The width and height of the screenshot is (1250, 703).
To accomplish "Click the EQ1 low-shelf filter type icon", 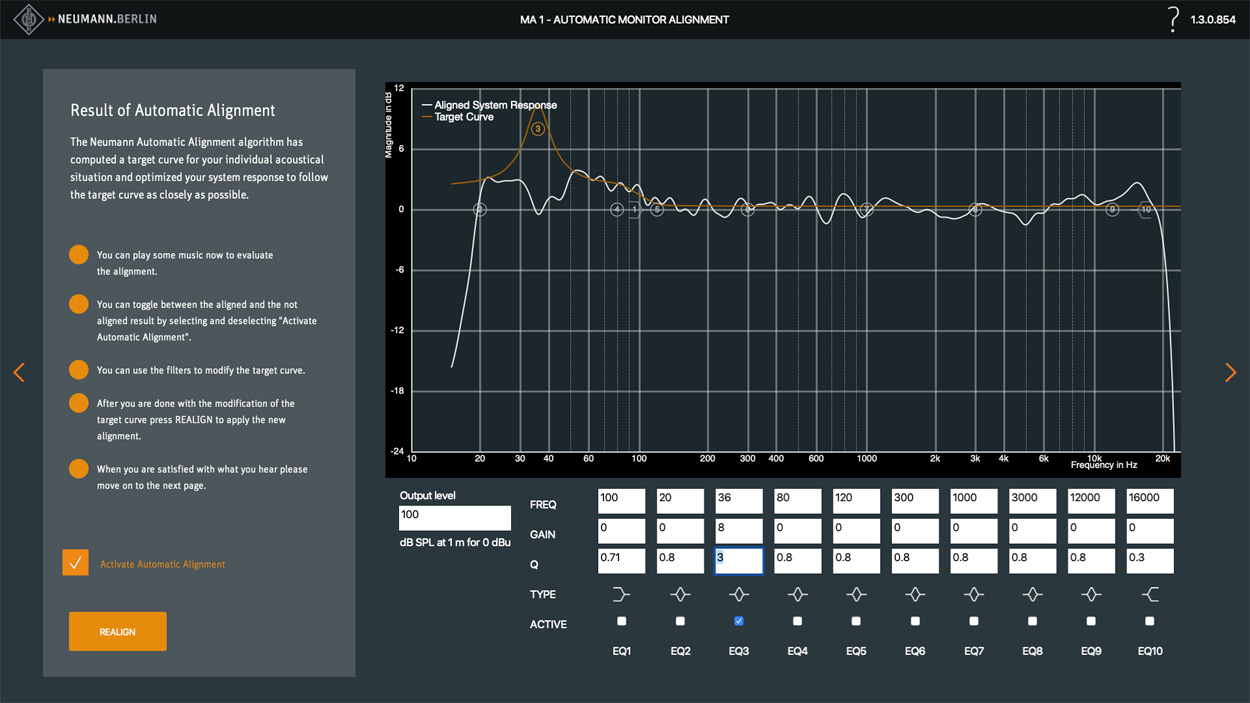I will [621, 595].
